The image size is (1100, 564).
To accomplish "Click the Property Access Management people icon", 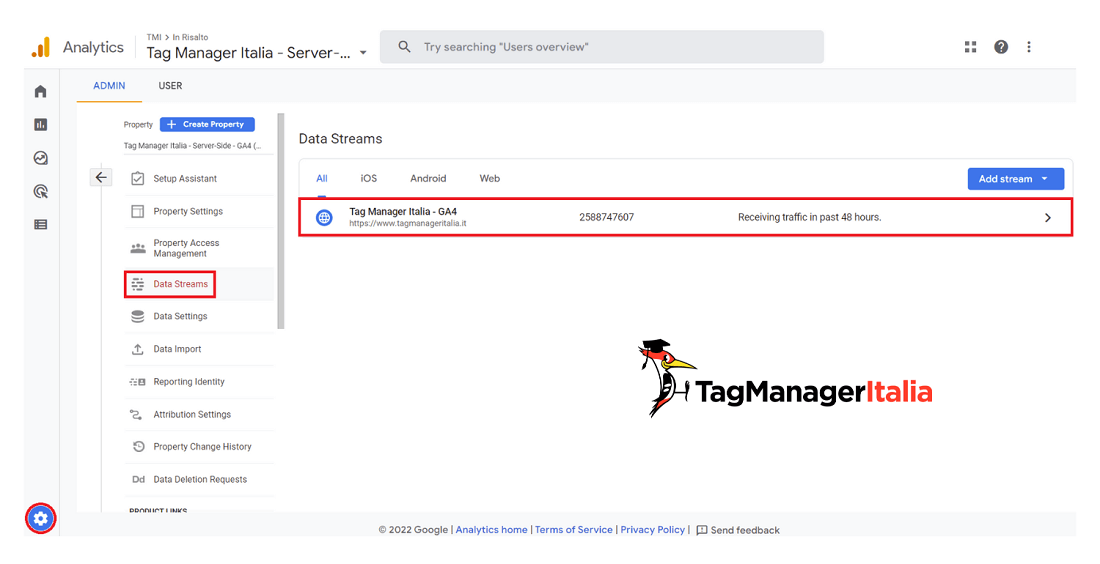I will coord(138,248).
